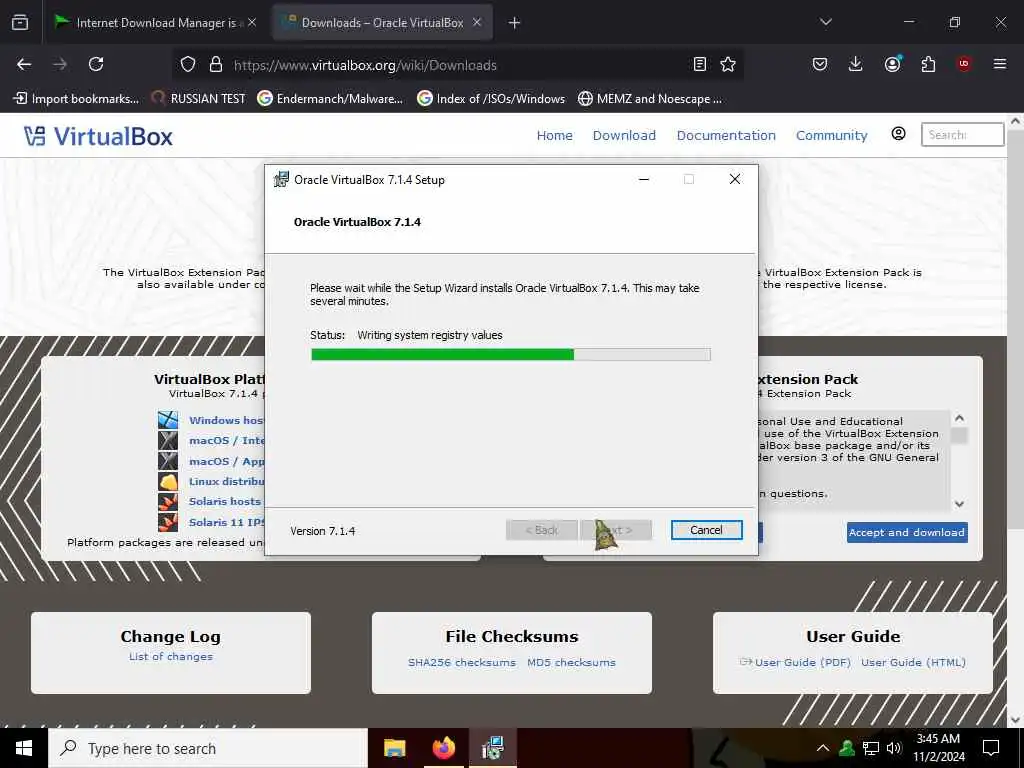
Task: Open the Import bookmarks toolbar item
Action: click(76, 99)
